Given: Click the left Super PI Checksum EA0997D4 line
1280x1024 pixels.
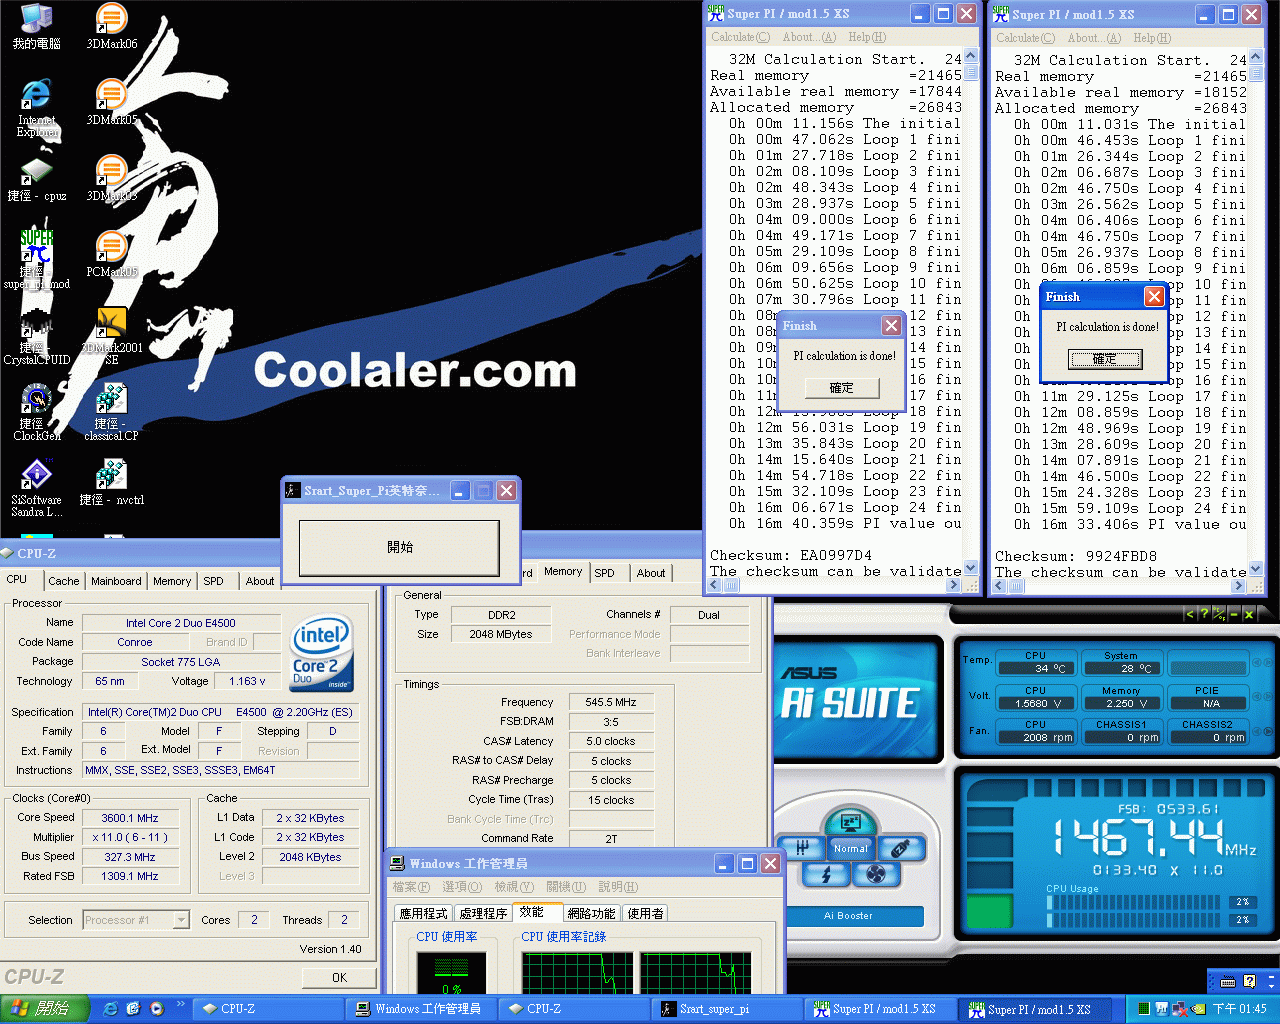Looking at the screenshot, I should (x=791, y=556).
